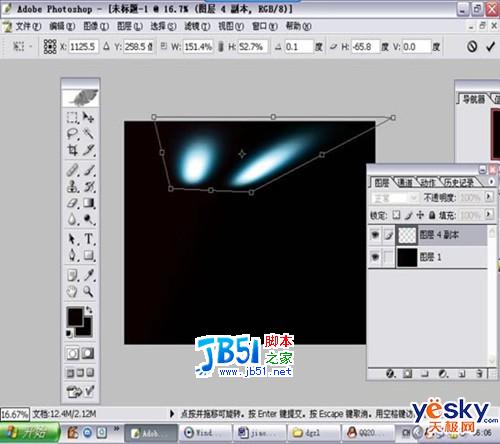
Task: Open the 编辑 menu
Action: [x=62, y=26]
